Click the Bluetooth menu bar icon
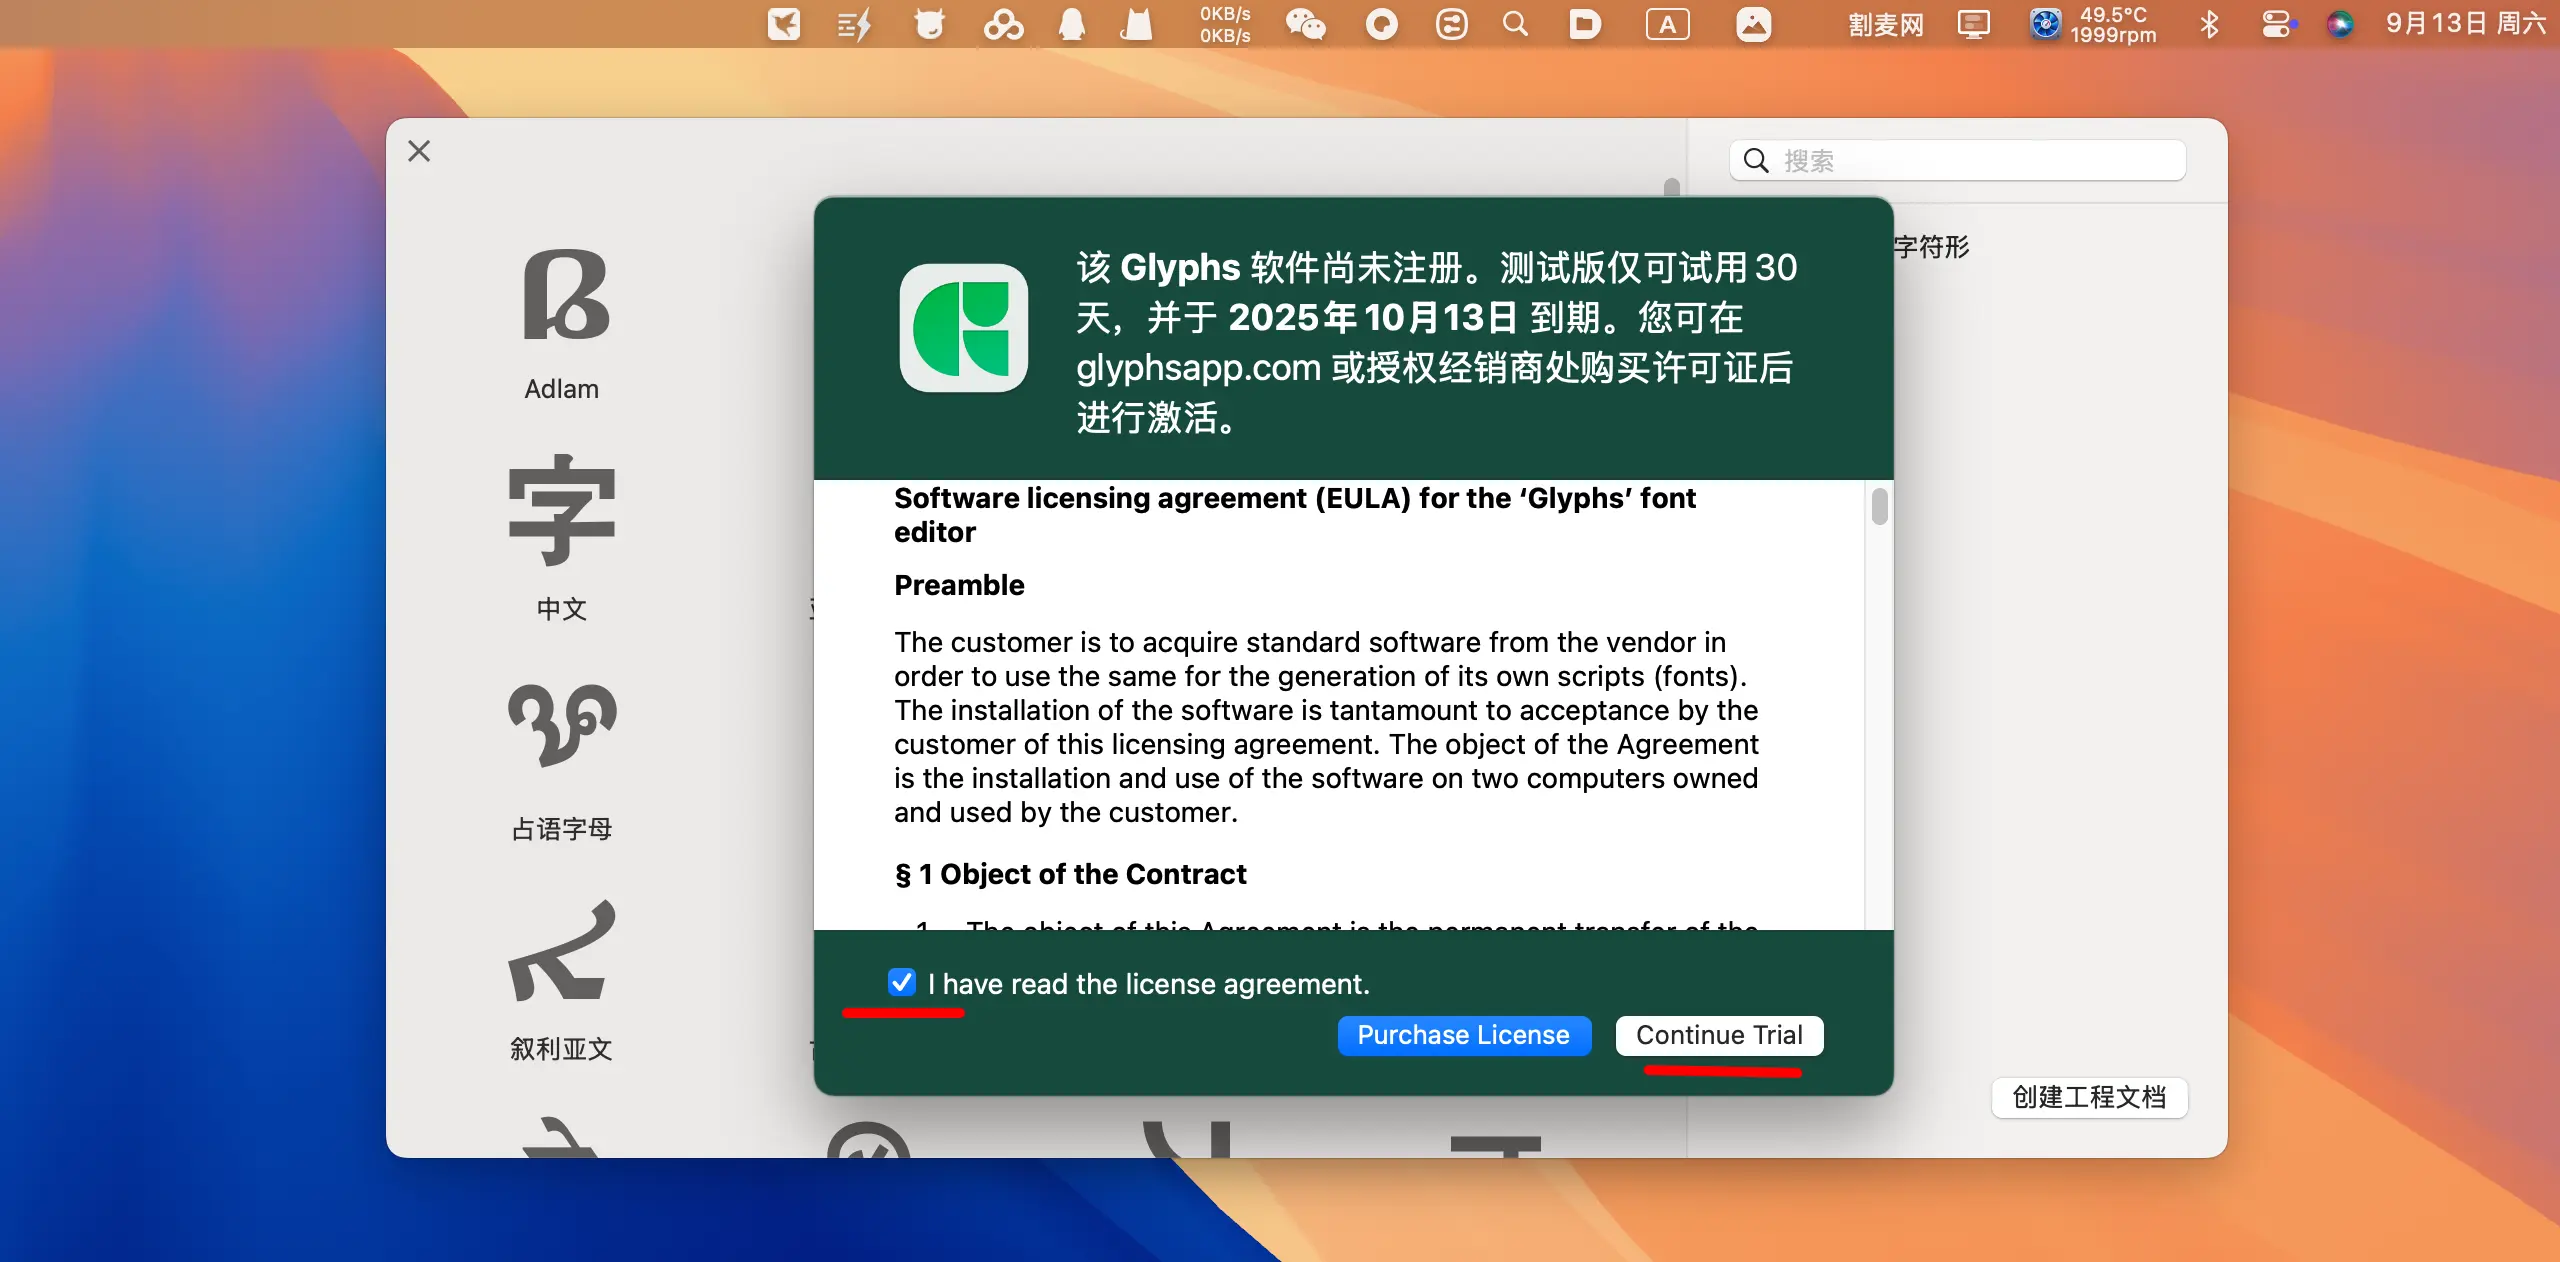 click(2209, 24)
